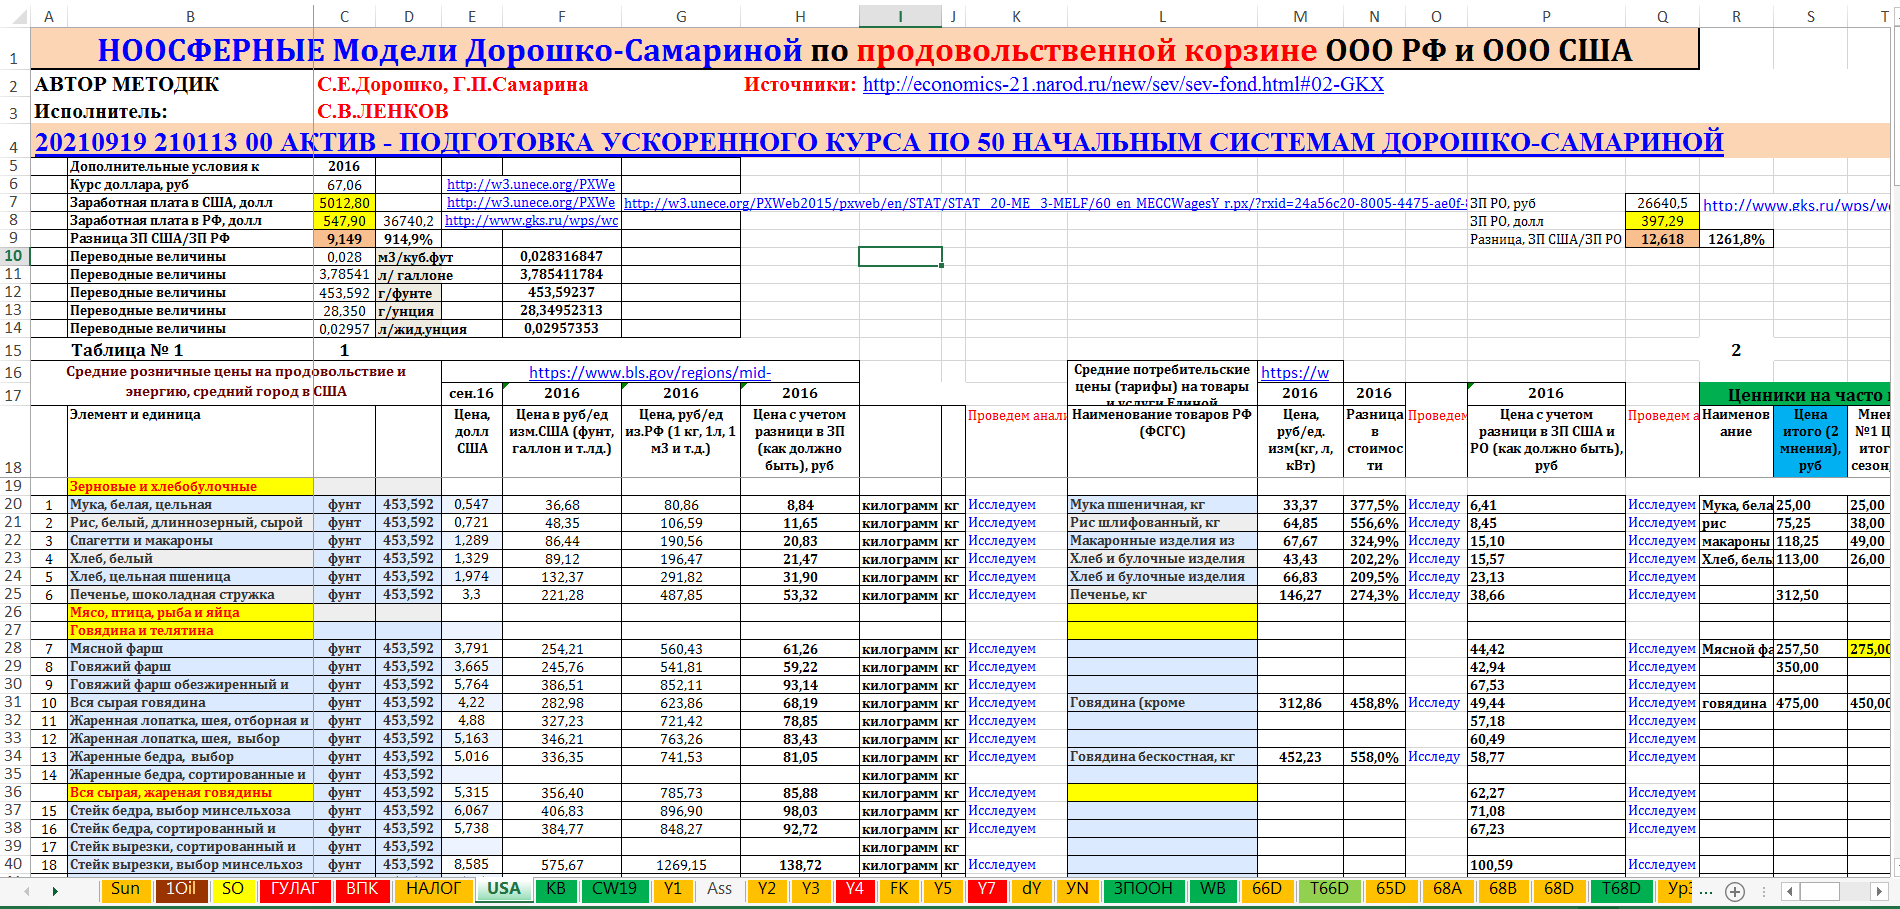Screen dimensions: 1900x909
Task: Click horizontal scrollbar right arrow
Action: 1879,892
